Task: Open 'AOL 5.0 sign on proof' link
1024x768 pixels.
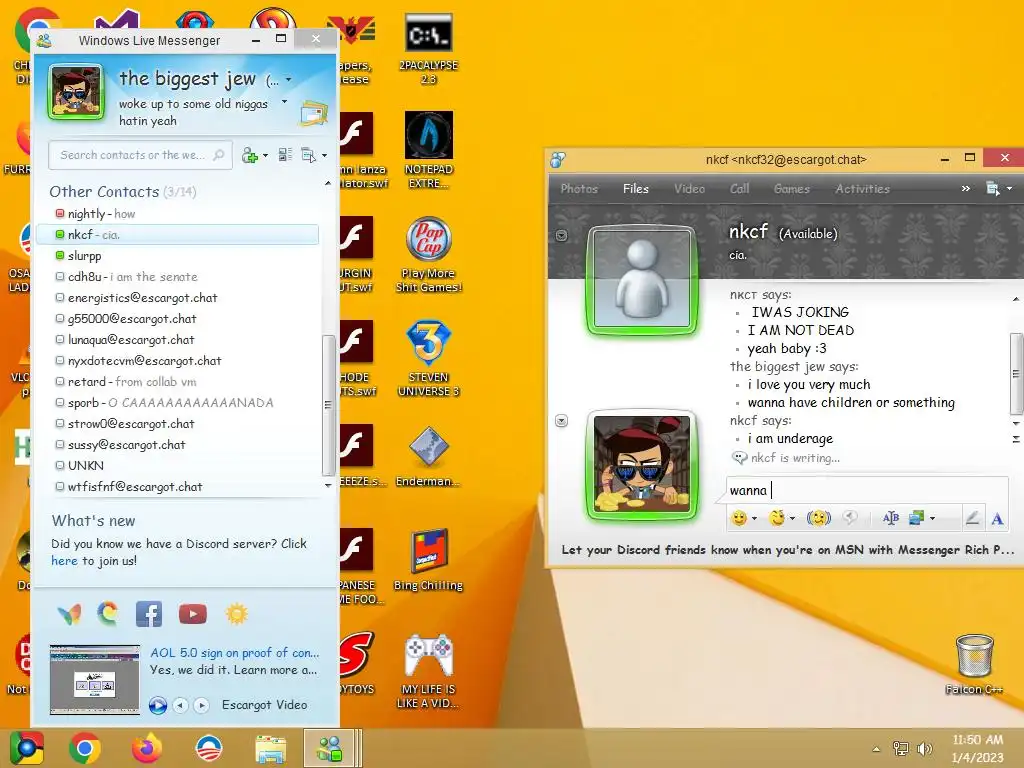Action: point(234,652)
